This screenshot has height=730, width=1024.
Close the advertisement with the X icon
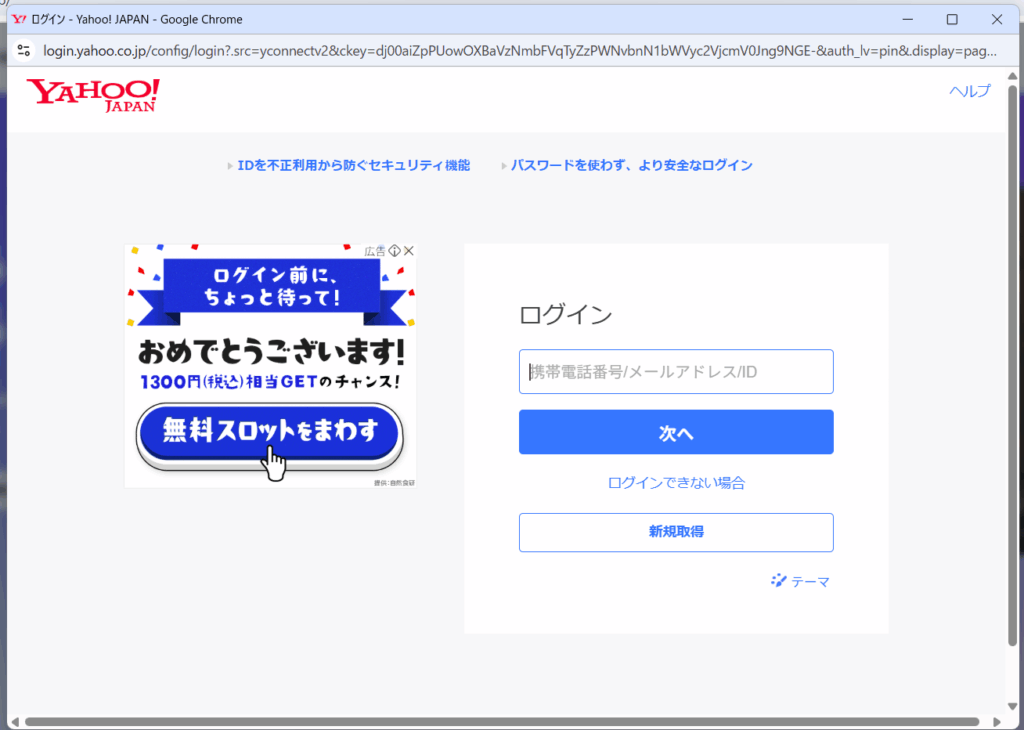[409, 251]
